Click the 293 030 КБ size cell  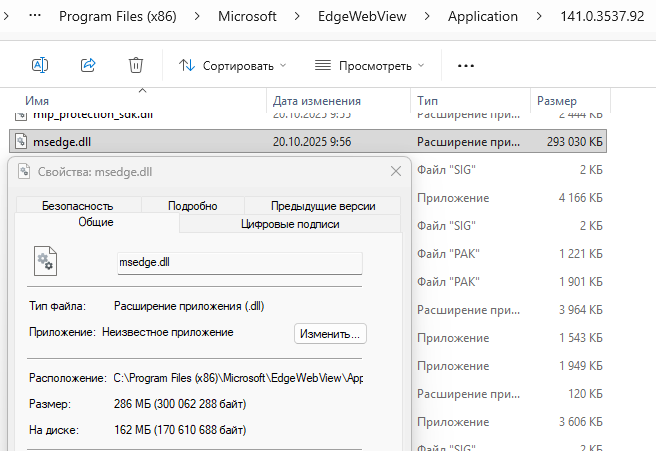pos(574,142)
